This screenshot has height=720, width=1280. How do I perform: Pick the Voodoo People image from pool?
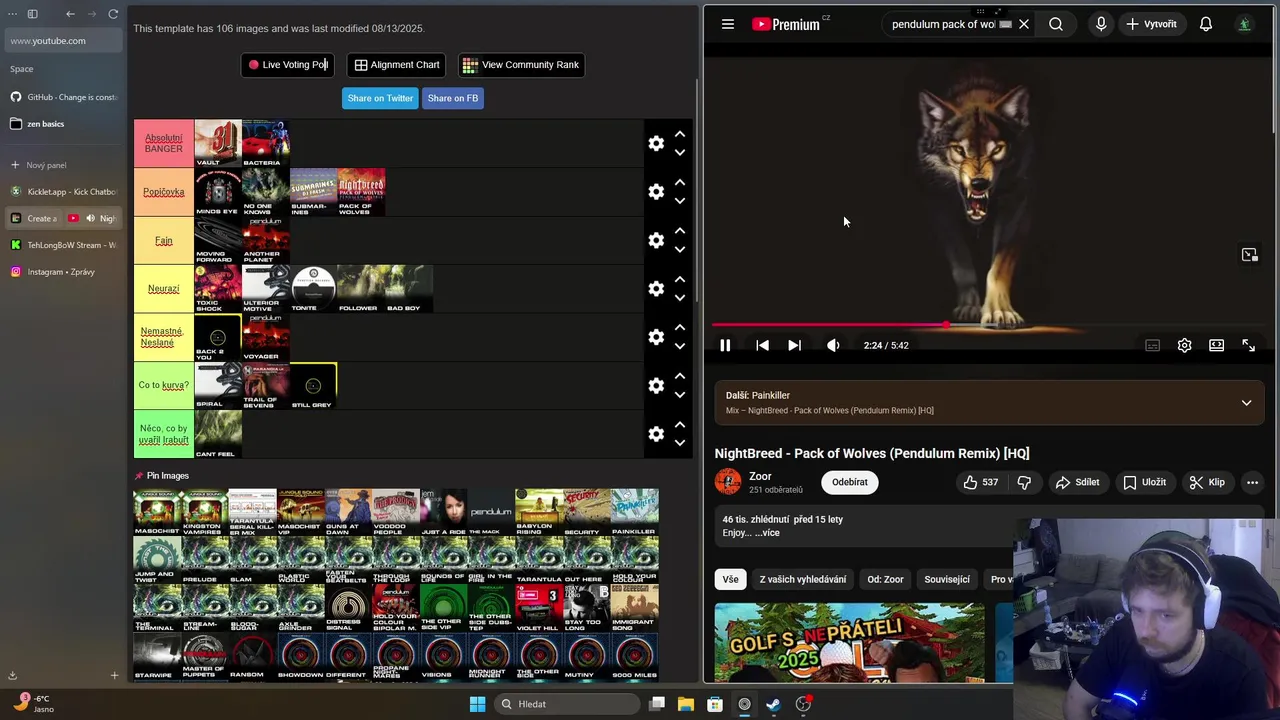tap(395, 512)
